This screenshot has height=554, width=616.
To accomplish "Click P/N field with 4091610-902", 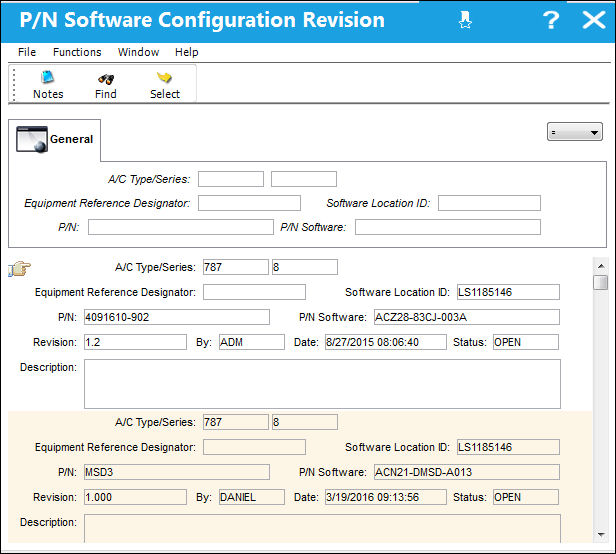I will click(177, 317).
